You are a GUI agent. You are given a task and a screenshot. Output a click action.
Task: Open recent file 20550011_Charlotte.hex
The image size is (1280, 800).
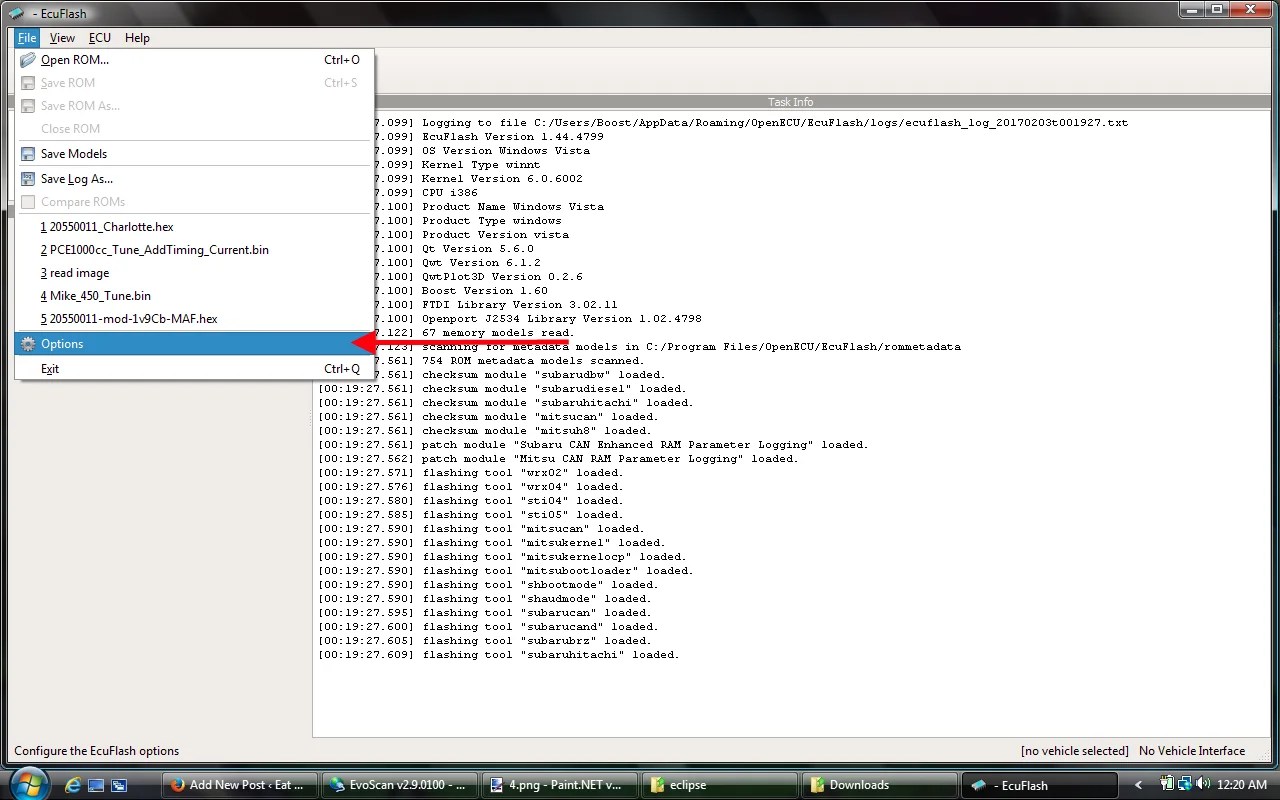click(194, 227)
